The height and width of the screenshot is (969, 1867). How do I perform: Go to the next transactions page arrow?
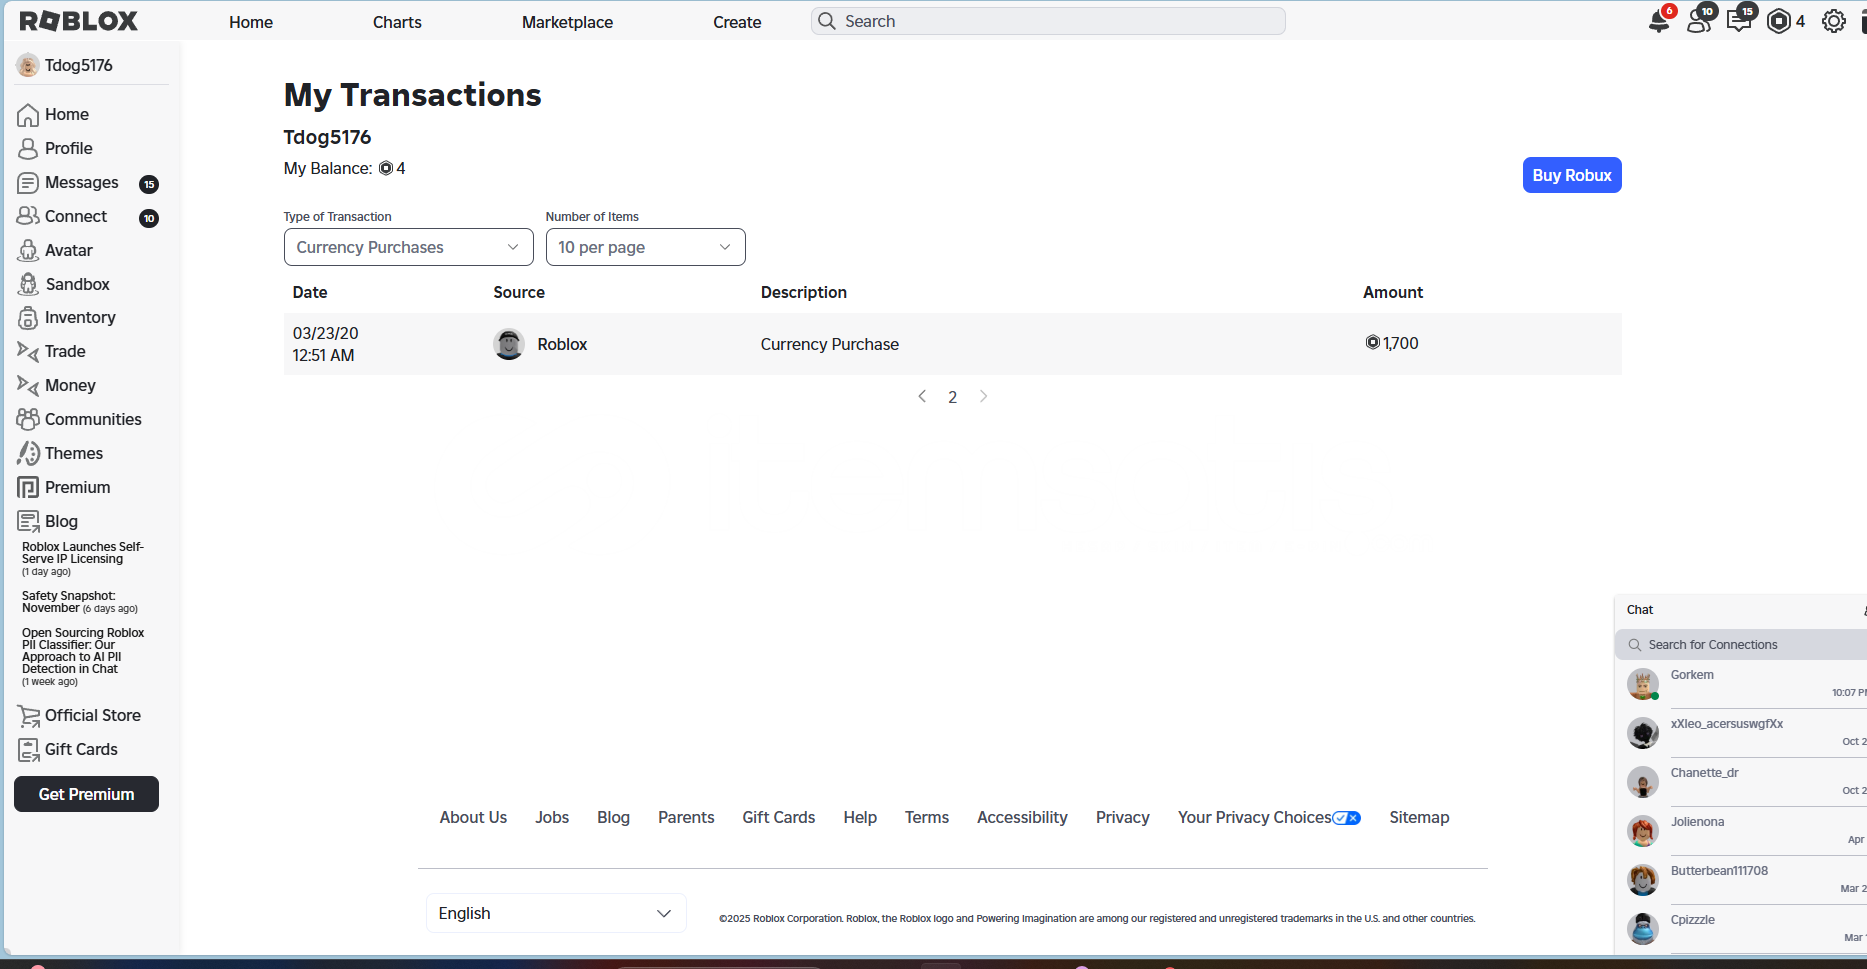(x=983, y=397)
